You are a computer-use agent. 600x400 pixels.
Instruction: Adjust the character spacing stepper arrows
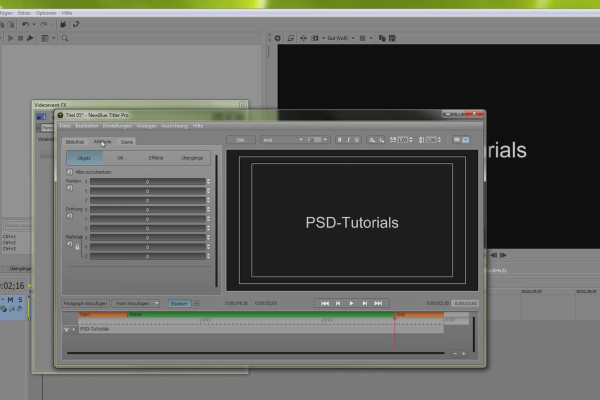pyautogui.click(x=411, y=140)
